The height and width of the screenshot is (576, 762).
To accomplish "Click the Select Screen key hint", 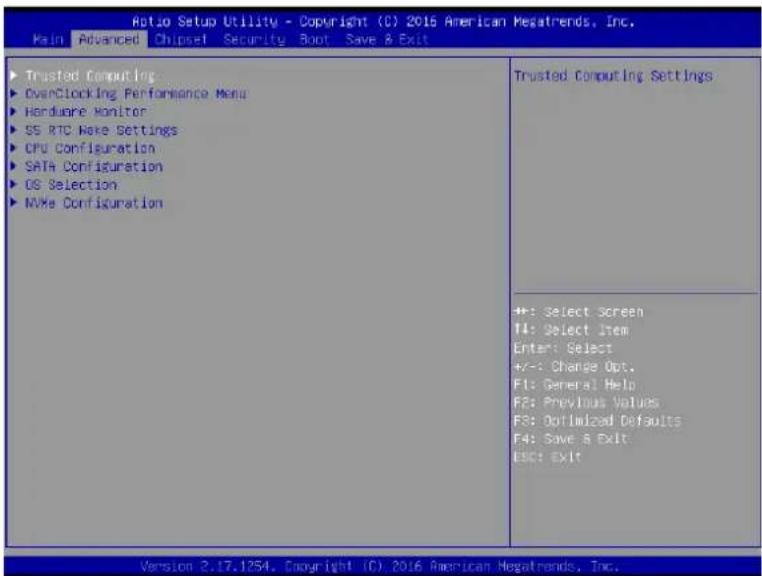I will click(578, 312).
